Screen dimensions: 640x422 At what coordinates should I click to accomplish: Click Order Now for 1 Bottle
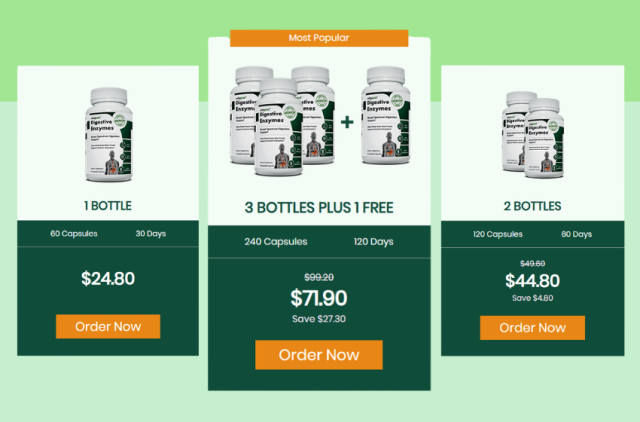[108, 326]
